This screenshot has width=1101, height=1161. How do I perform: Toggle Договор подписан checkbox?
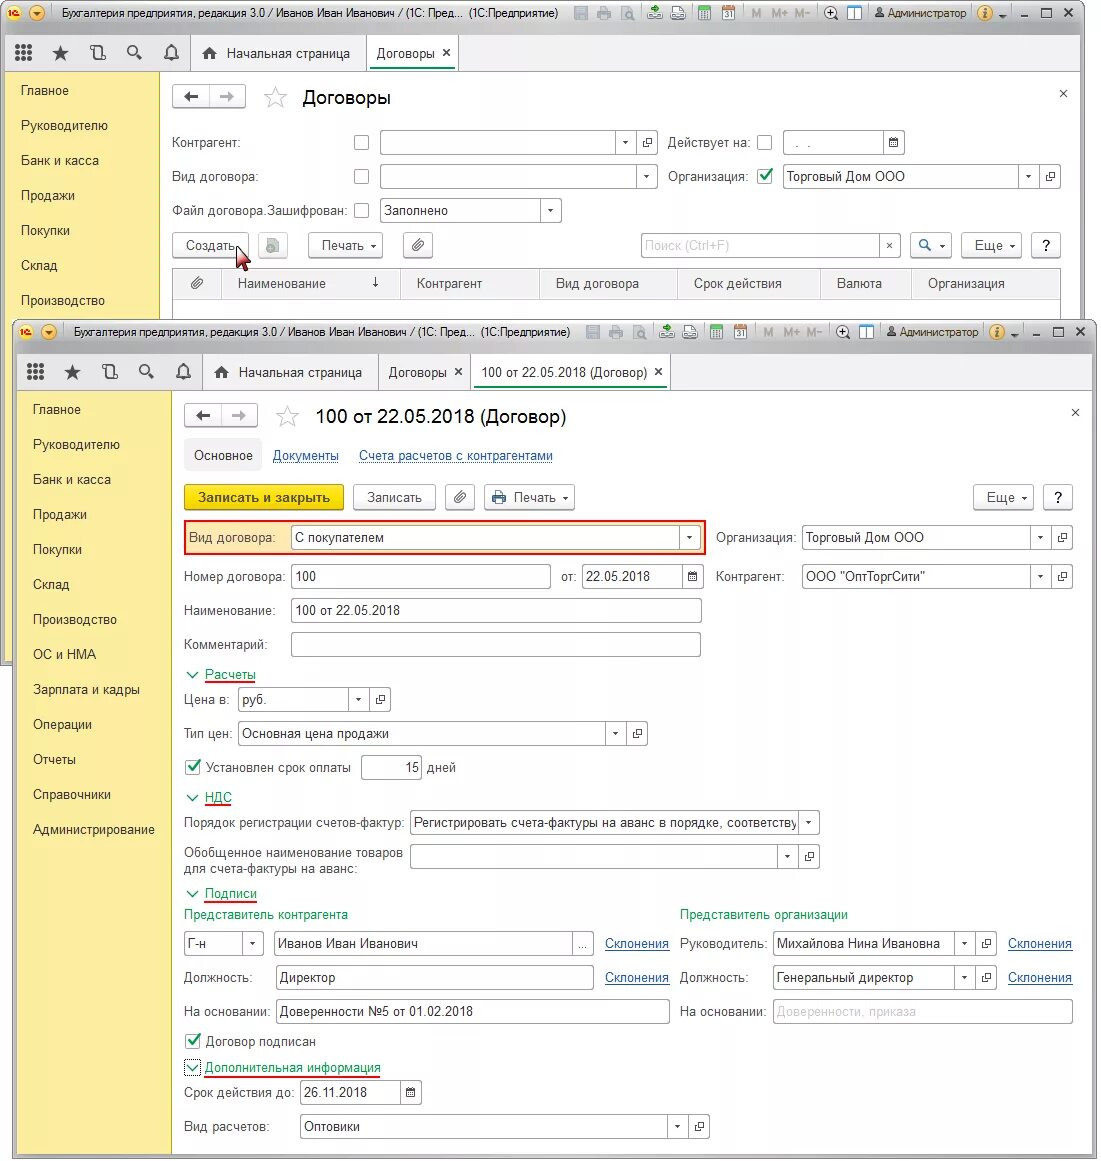coord(193,1041)
